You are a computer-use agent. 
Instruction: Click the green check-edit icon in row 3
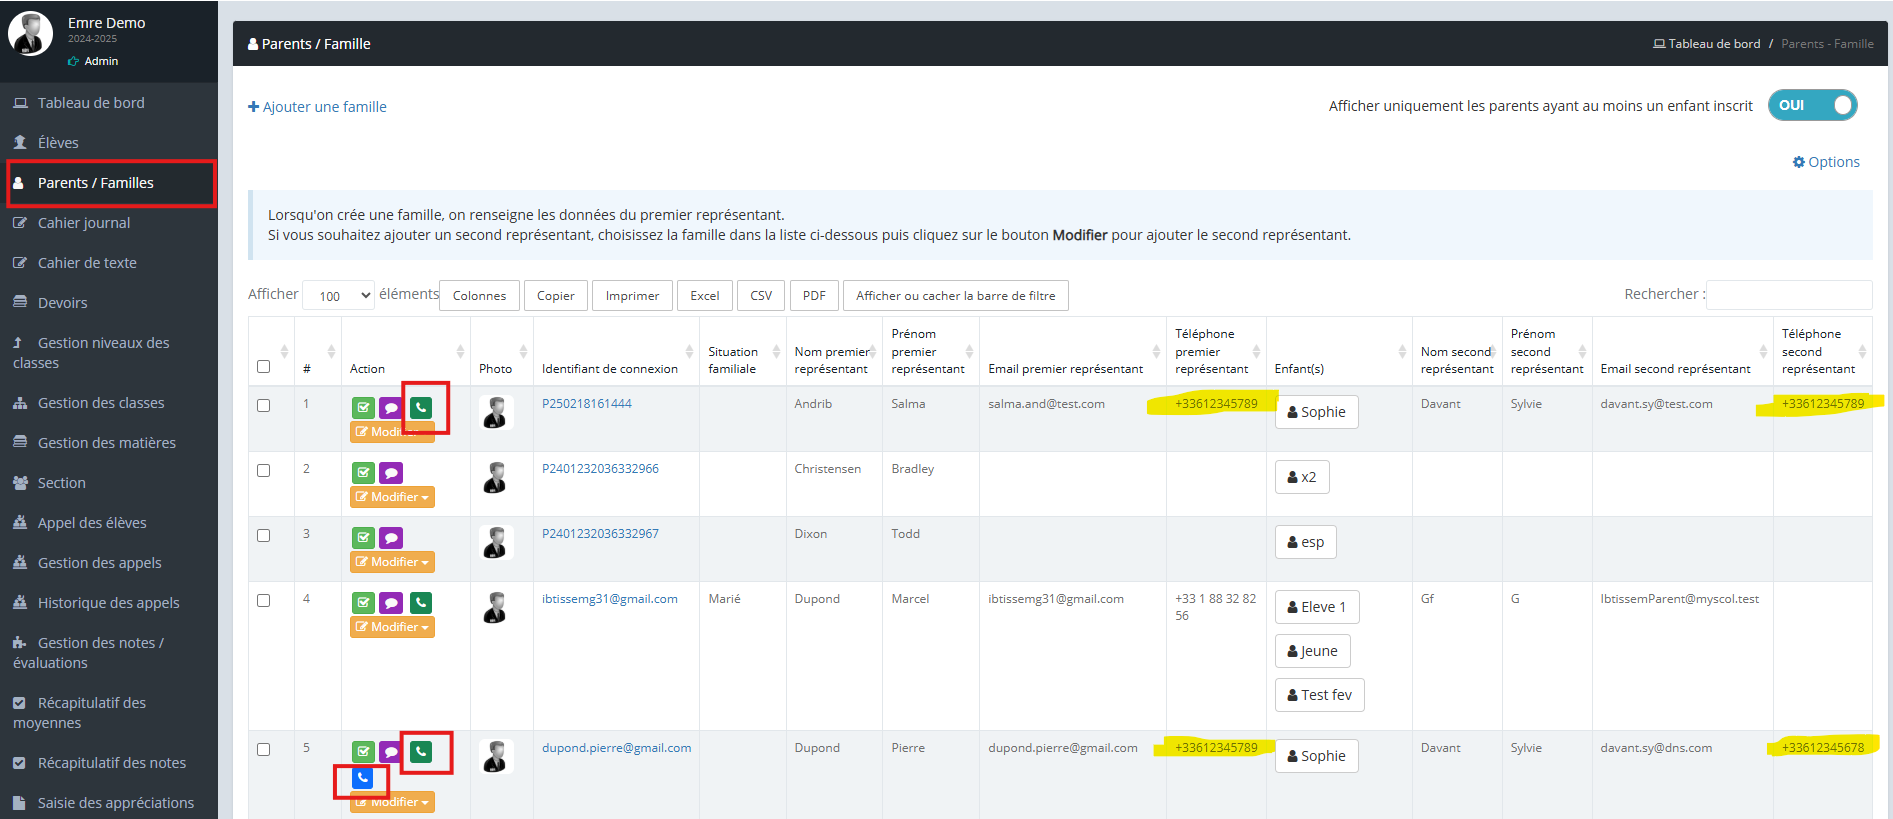coord(363,538)
